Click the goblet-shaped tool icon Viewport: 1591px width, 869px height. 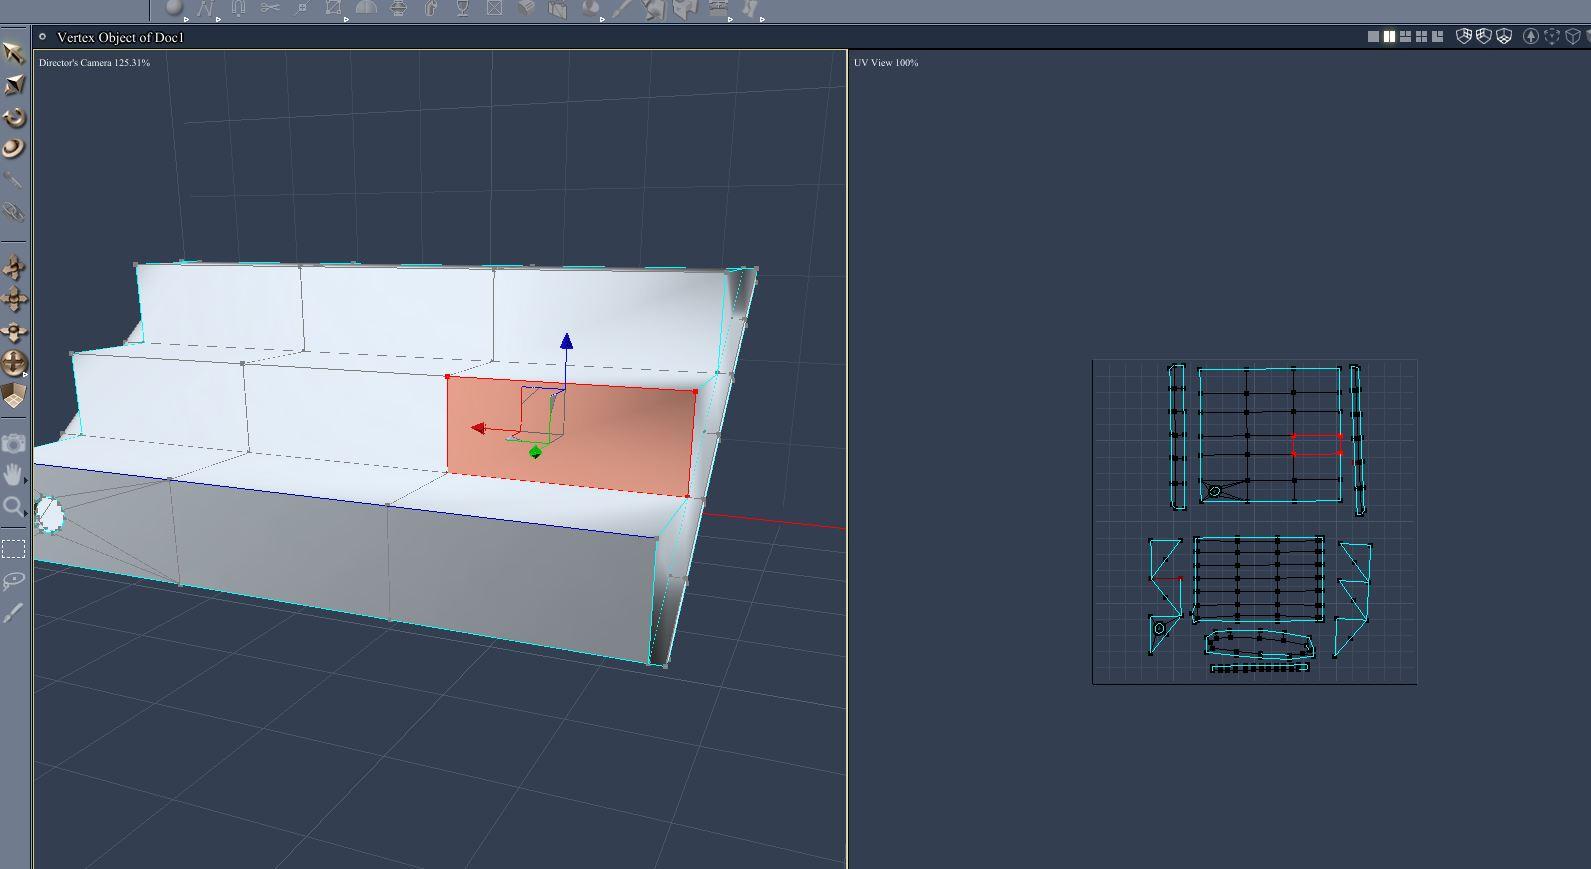coord(463,9)
